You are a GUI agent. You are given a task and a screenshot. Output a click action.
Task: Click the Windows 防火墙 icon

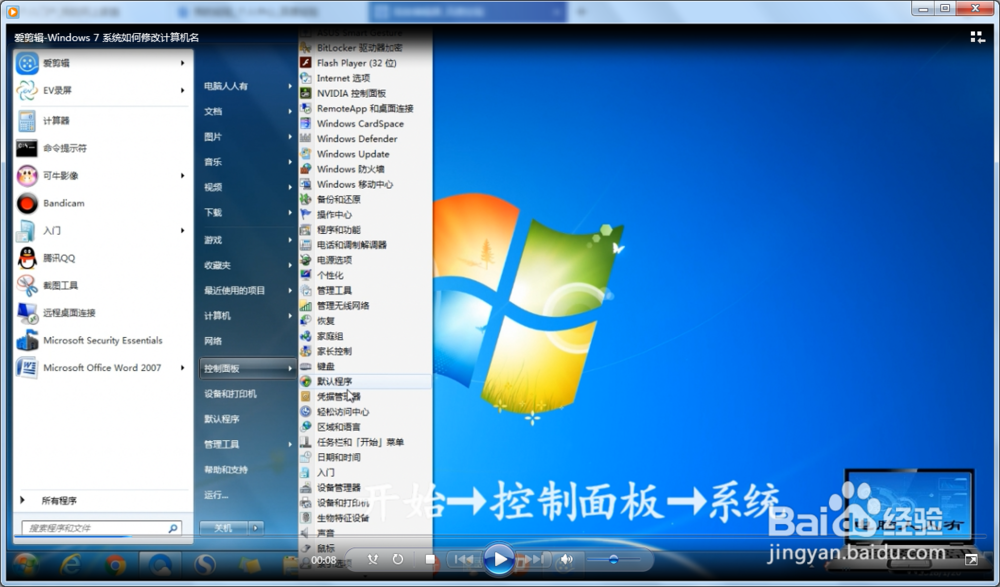coord(306,169)
